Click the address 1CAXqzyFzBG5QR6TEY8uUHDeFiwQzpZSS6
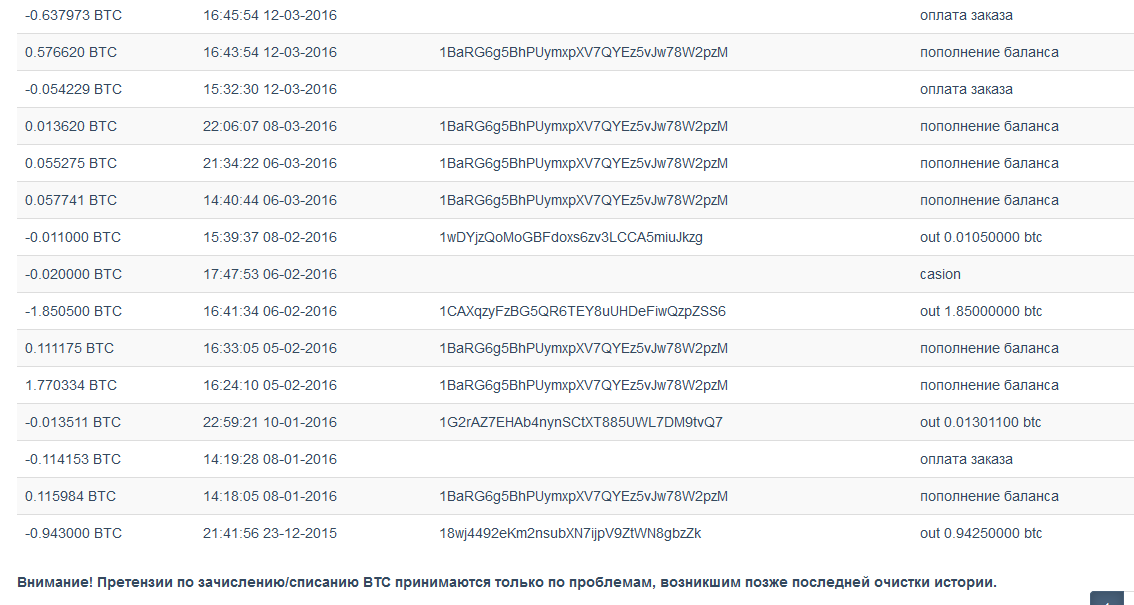The height and width of the screenshot is (605, 1134). point(582,311)
